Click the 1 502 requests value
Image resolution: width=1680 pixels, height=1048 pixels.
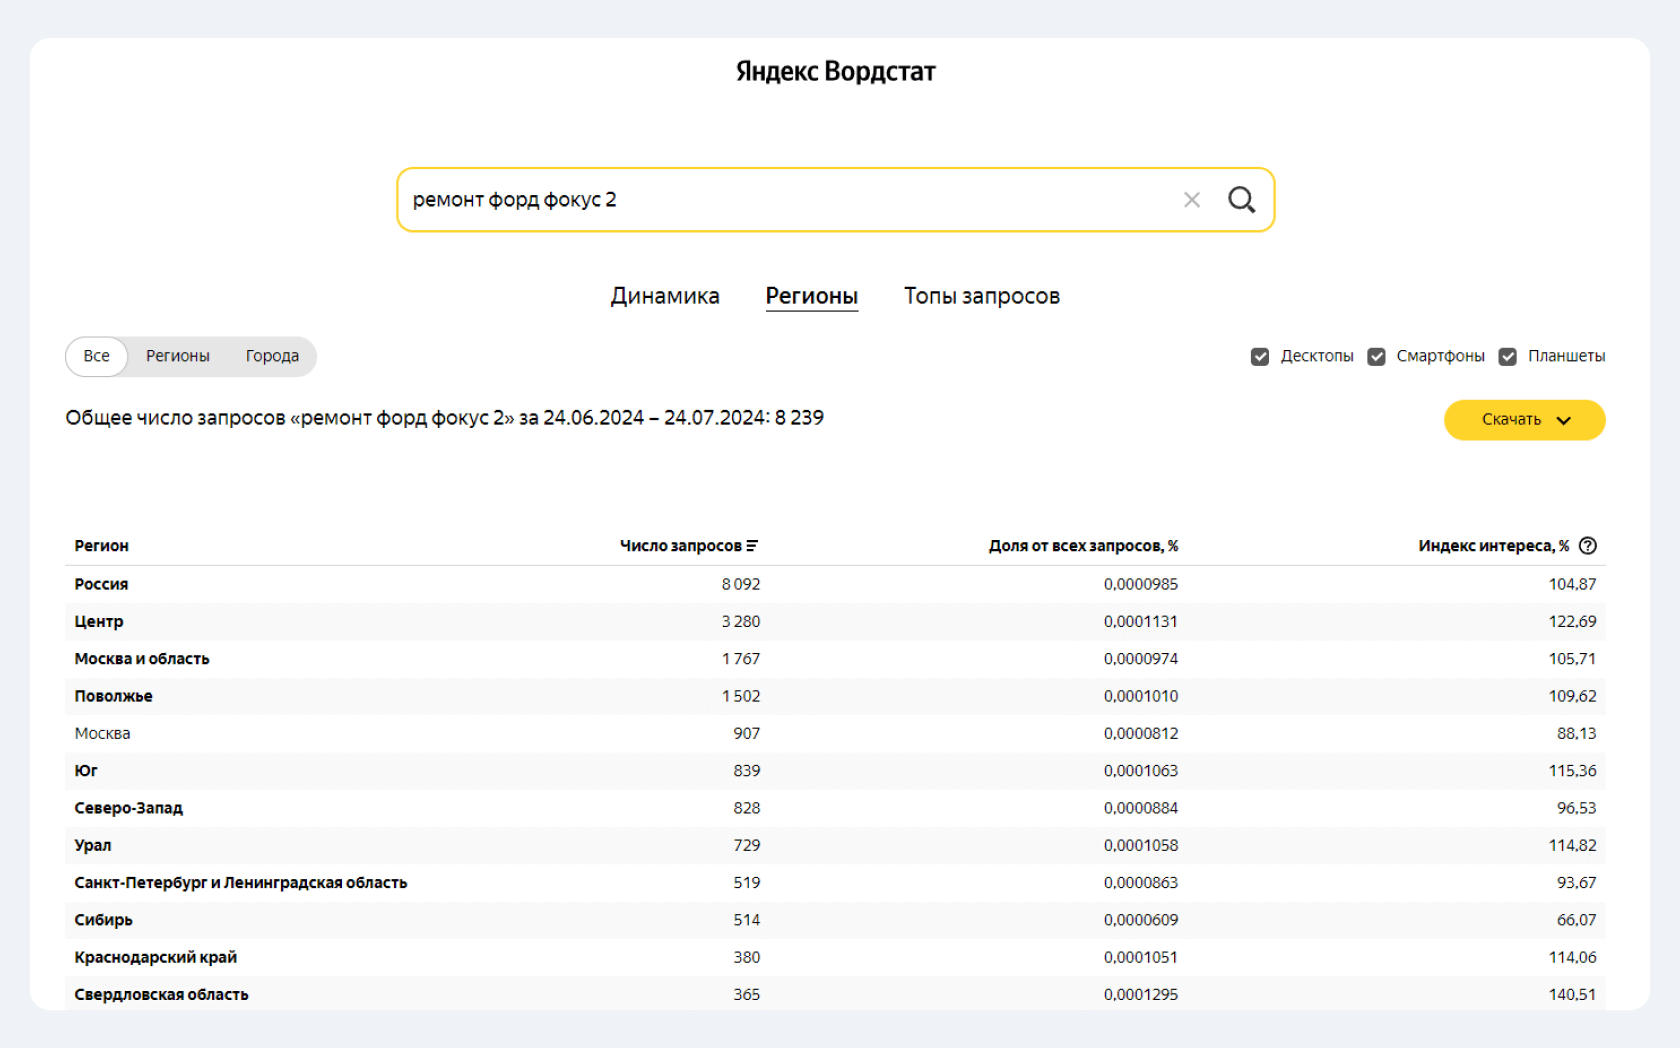coord(741,696)
